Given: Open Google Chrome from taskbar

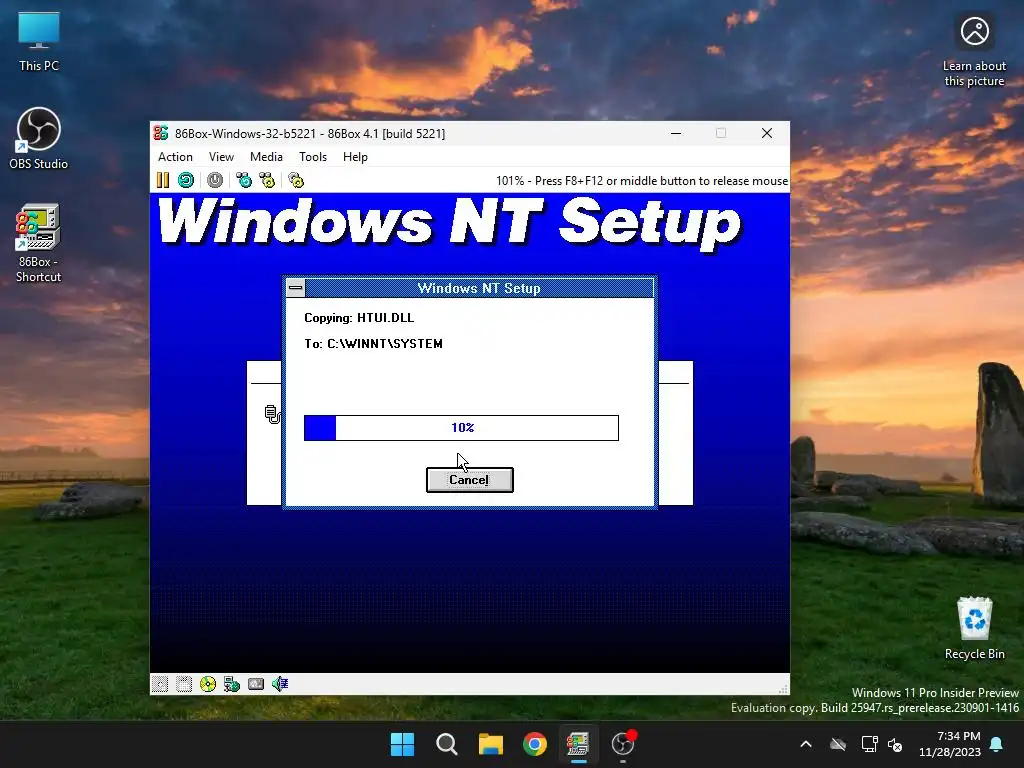Looking at the screenshot, I should 535,744.
